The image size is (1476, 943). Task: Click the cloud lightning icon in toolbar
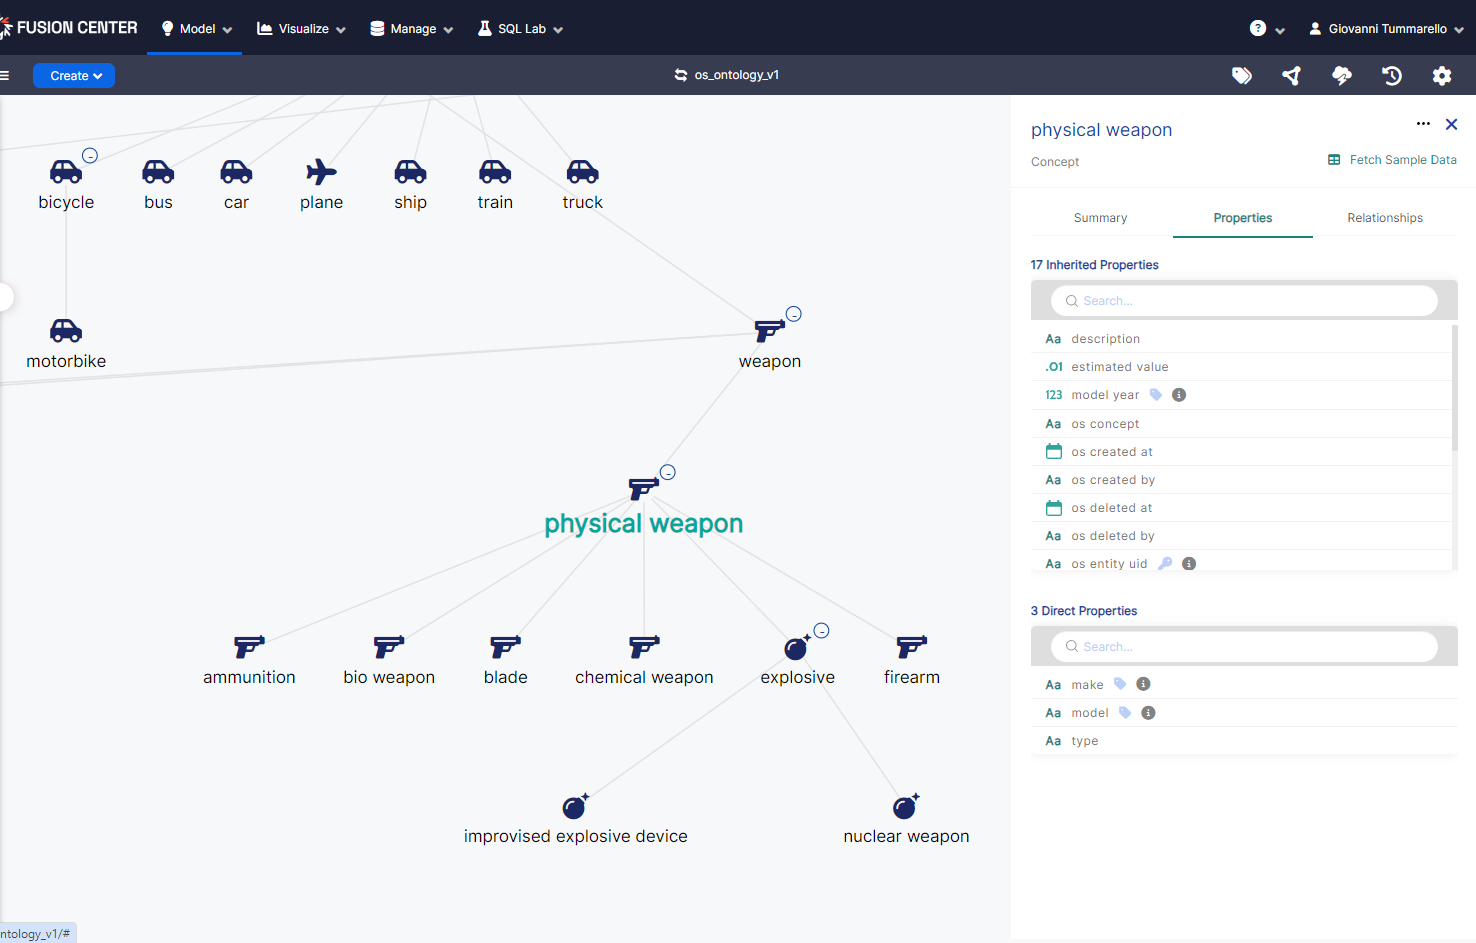(x=1341, y=76)
